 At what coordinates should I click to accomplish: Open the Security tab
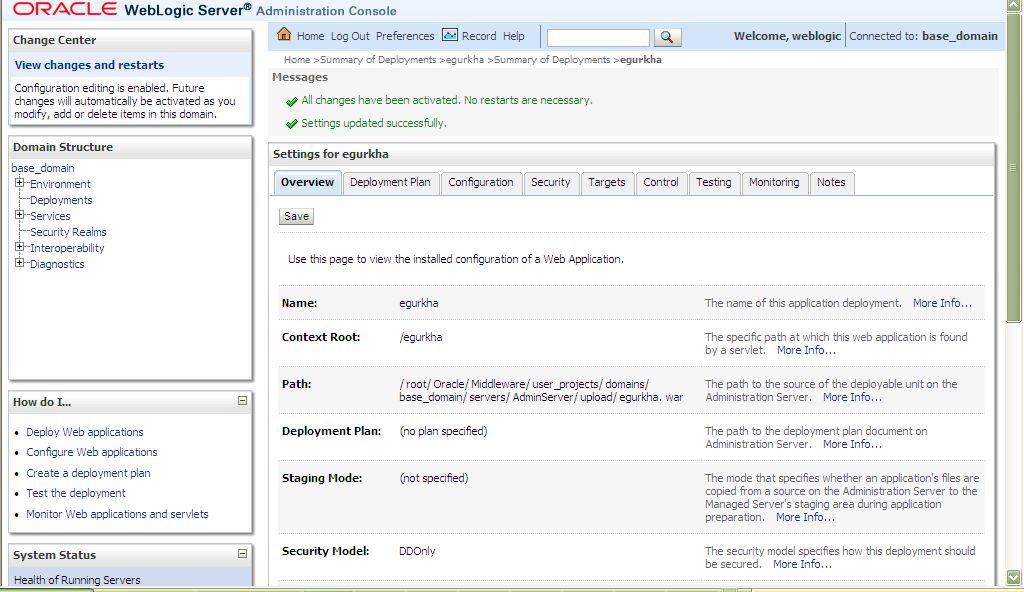click(x=551, y=182)
